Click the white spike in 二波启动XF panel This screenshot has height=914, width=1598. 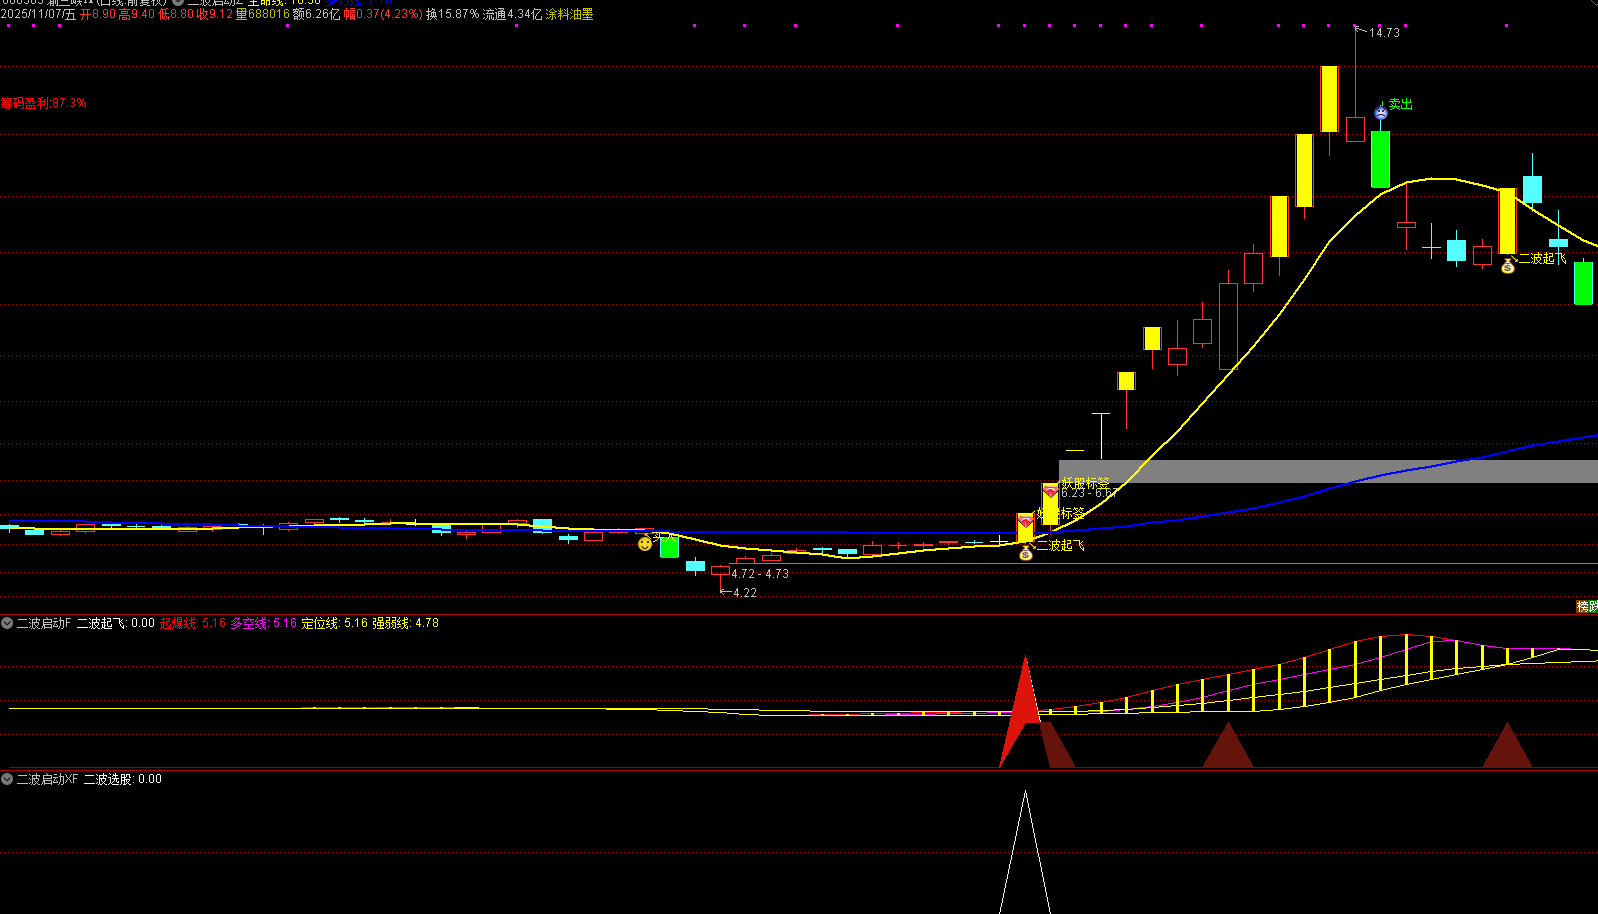point(1025,852)
